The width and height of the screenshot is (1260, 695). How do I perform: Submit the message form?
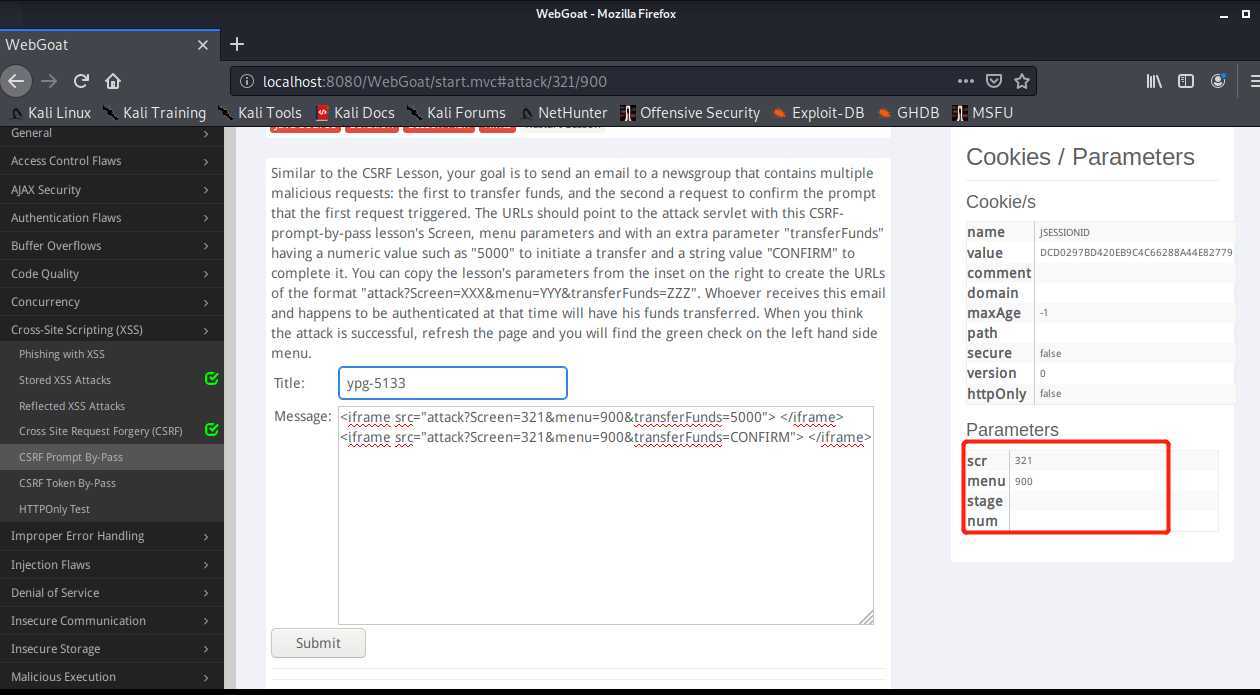pos(318,643)
